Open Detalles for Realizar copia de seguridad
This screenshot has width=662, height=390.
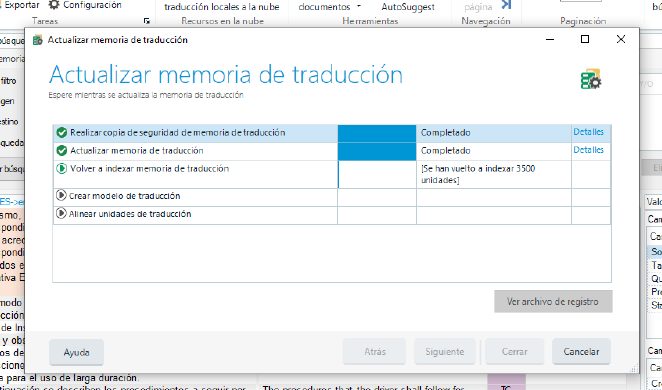tap(589, 132)
